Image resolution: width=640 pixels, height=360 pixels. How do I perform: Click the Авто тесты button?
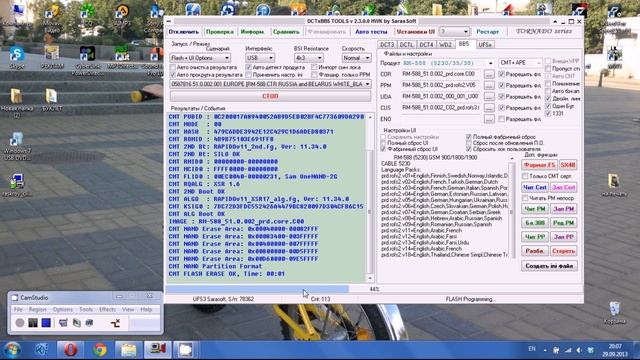pos(371,31)
